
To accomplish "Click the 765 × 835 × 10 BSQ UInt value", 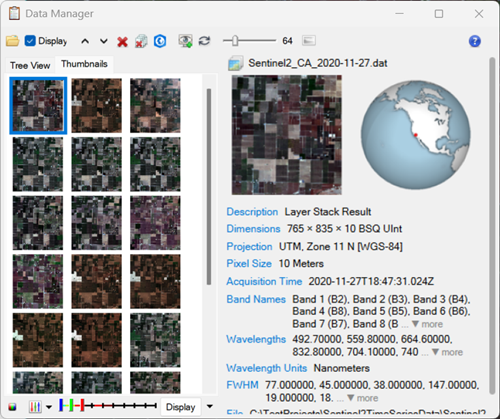I will [345, 229].
